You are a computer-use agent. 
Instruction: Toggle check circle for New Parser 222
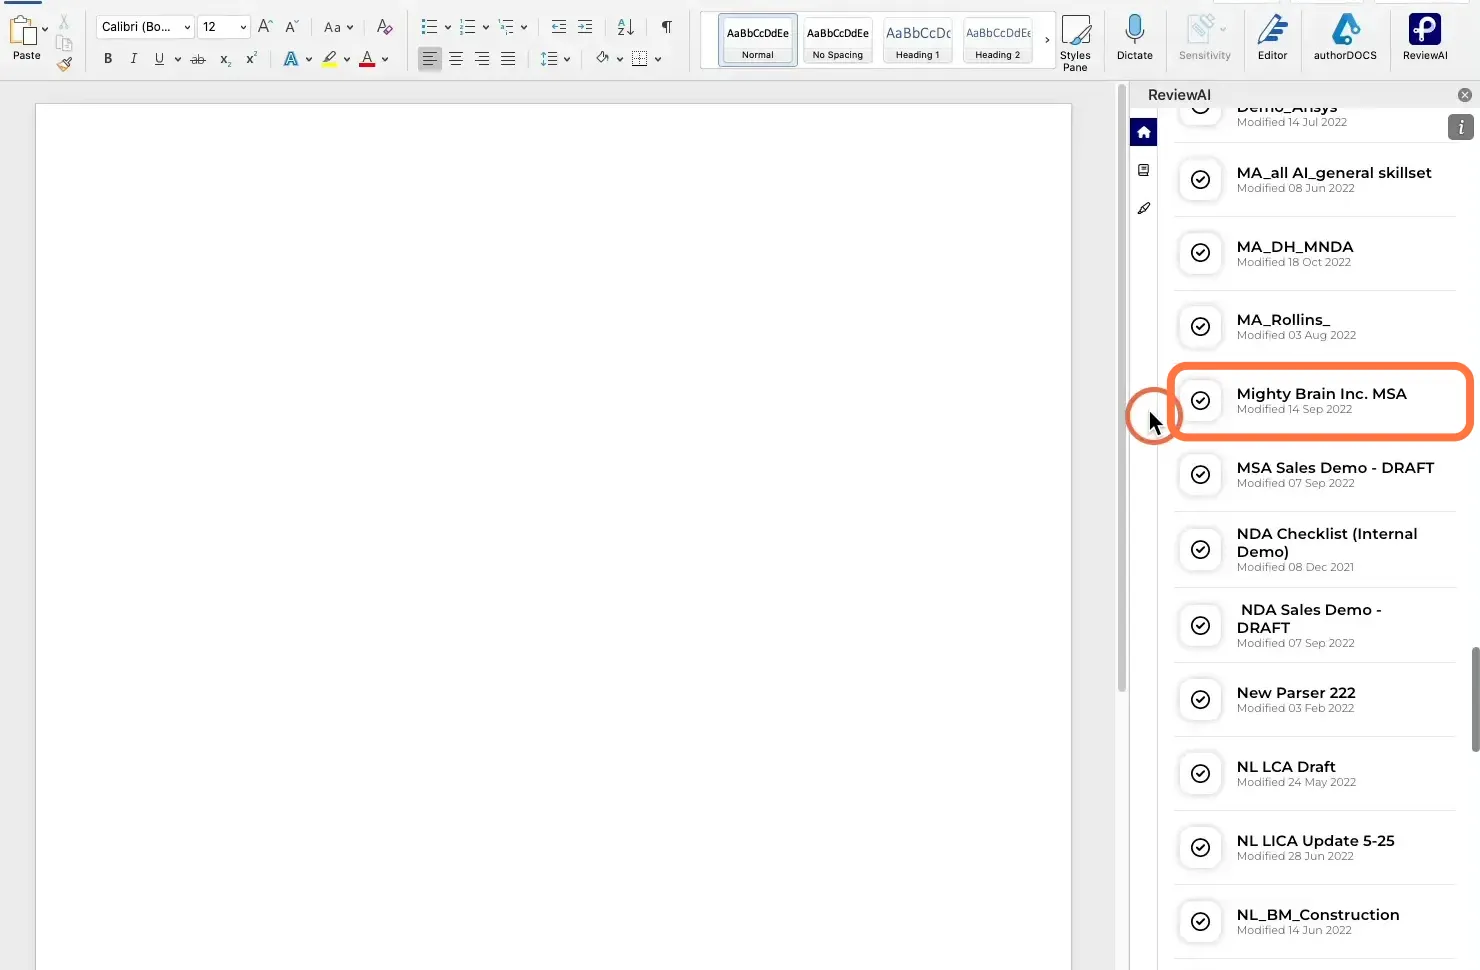click(x=1200, y=699)
